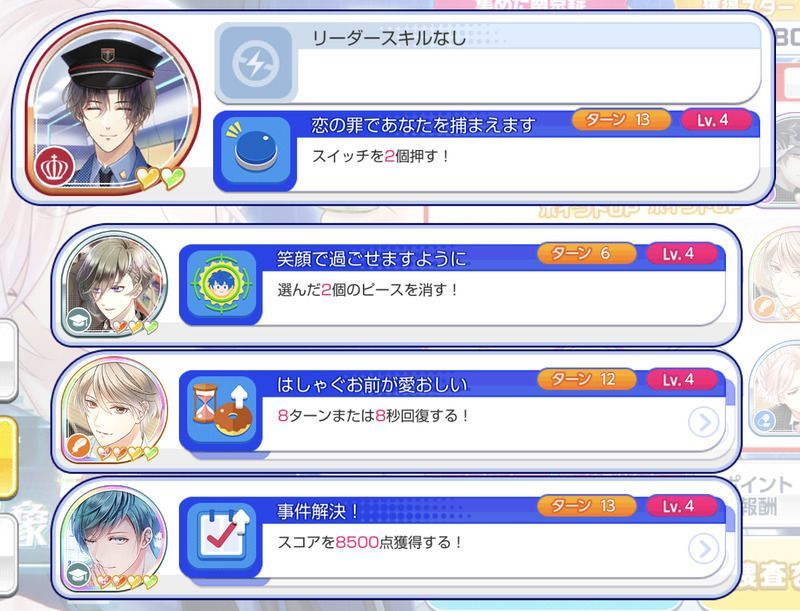This screenshot has height=611, width=800.
Task: Select the blue-haired winking character portrait
Action: [114, 538]
